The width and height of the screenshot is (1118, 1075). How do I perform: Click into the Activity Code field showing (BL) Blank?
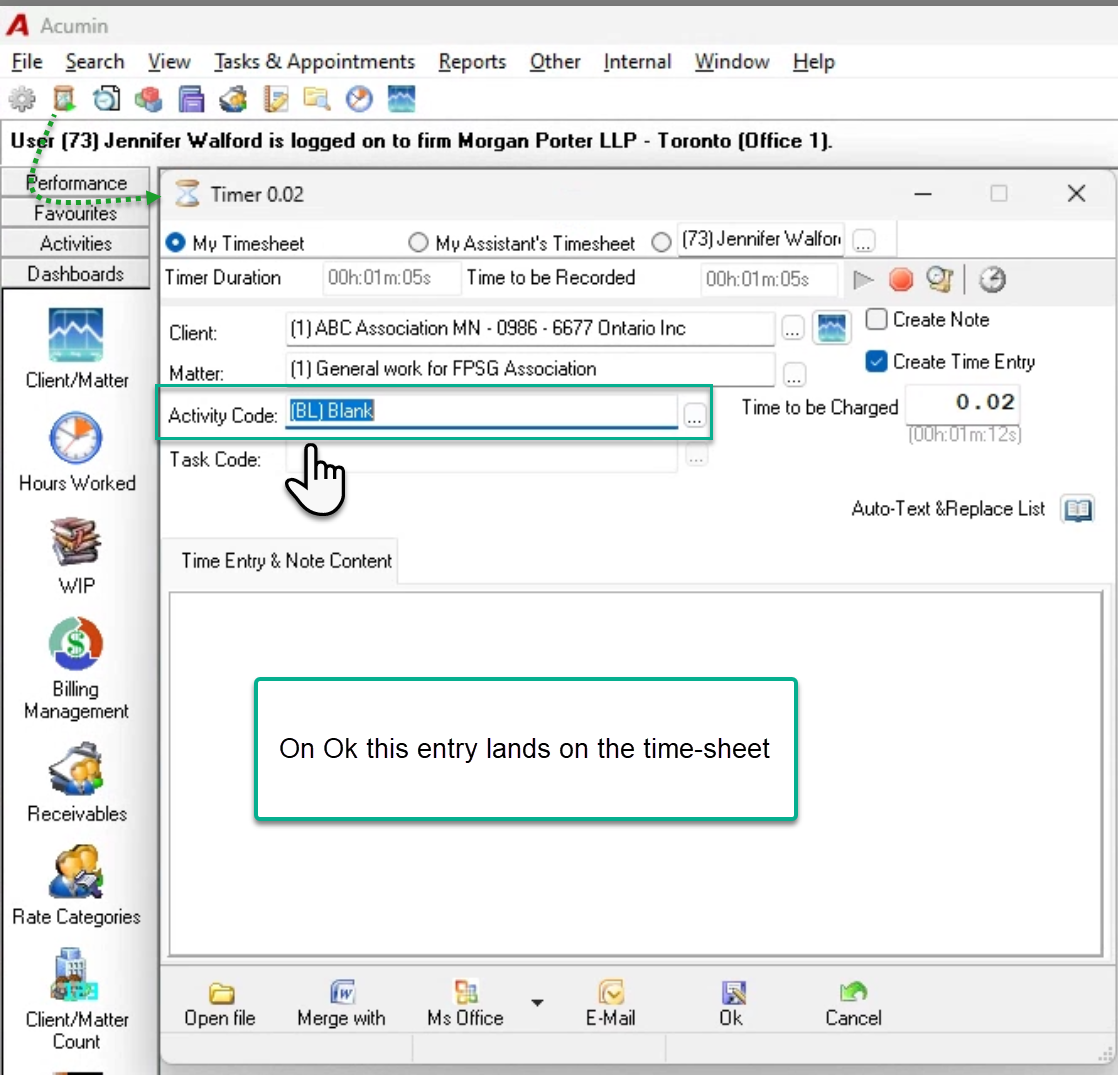(x=481, y=411)
